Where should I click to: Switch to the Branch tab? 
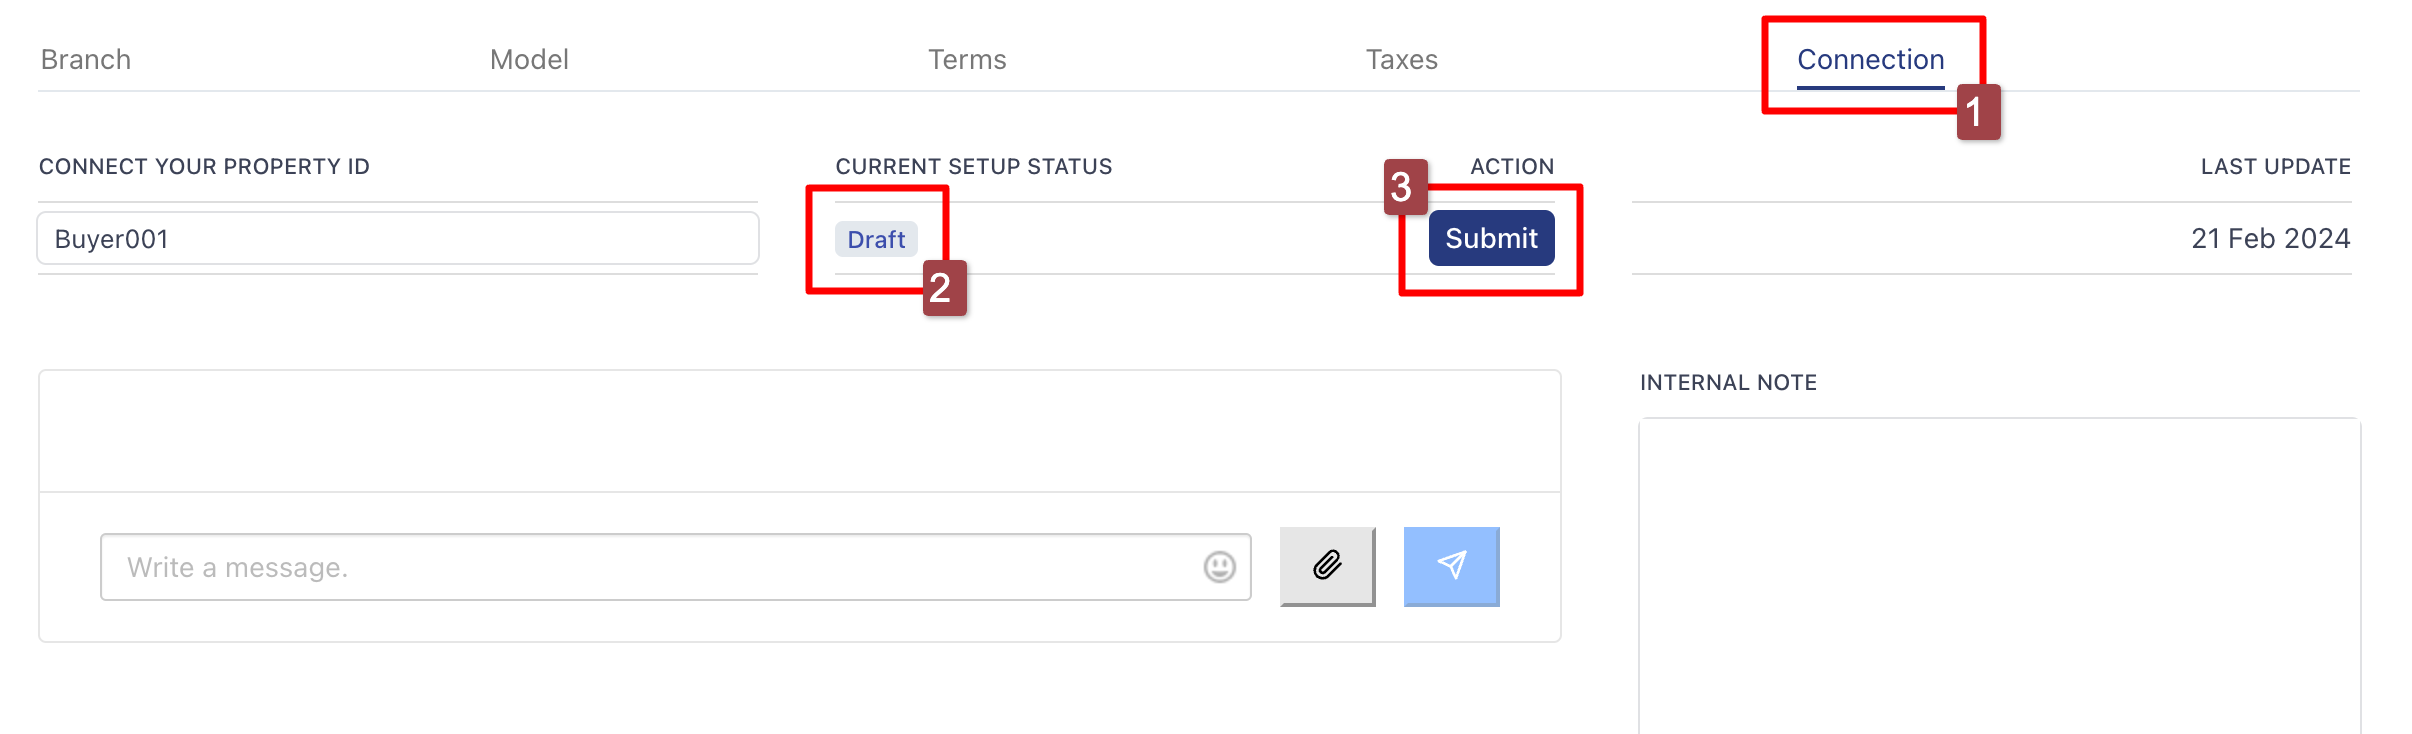click(x=86, y=59)
